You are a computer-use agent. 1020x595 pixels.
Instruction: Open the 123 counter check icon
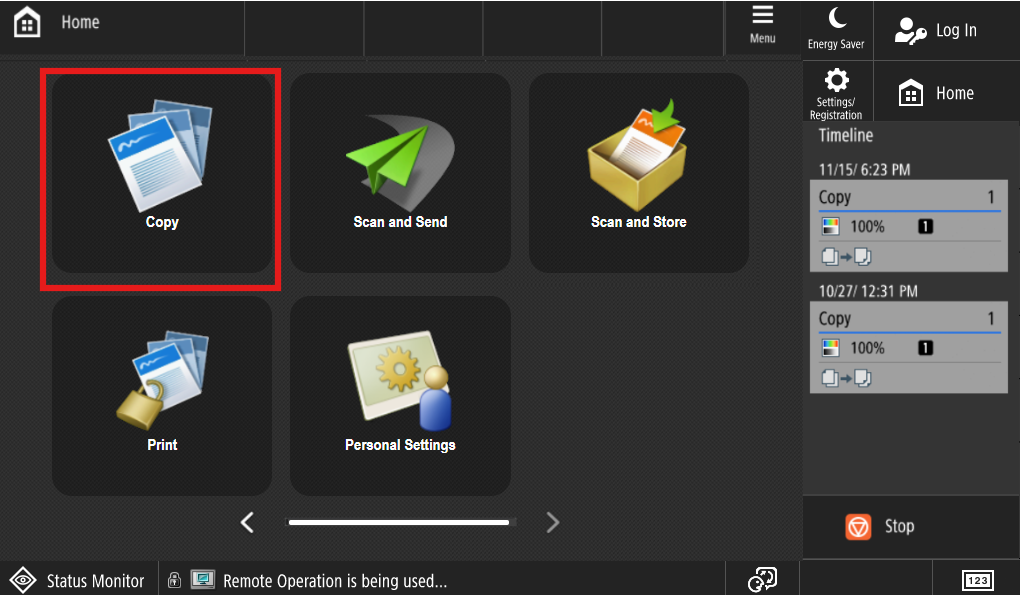tap(977, 580)
